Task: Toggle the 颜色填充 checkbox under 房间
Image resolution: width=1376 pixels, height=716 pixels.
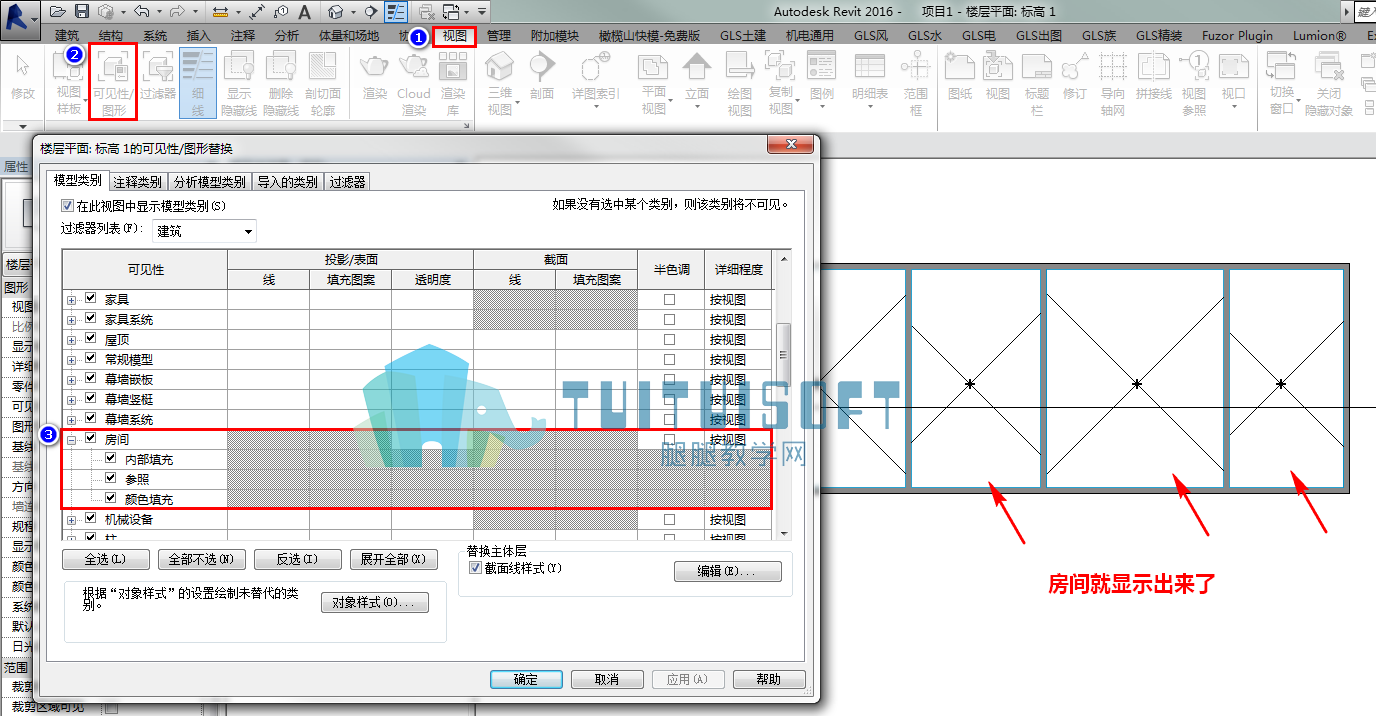Action: click(111, 499)
